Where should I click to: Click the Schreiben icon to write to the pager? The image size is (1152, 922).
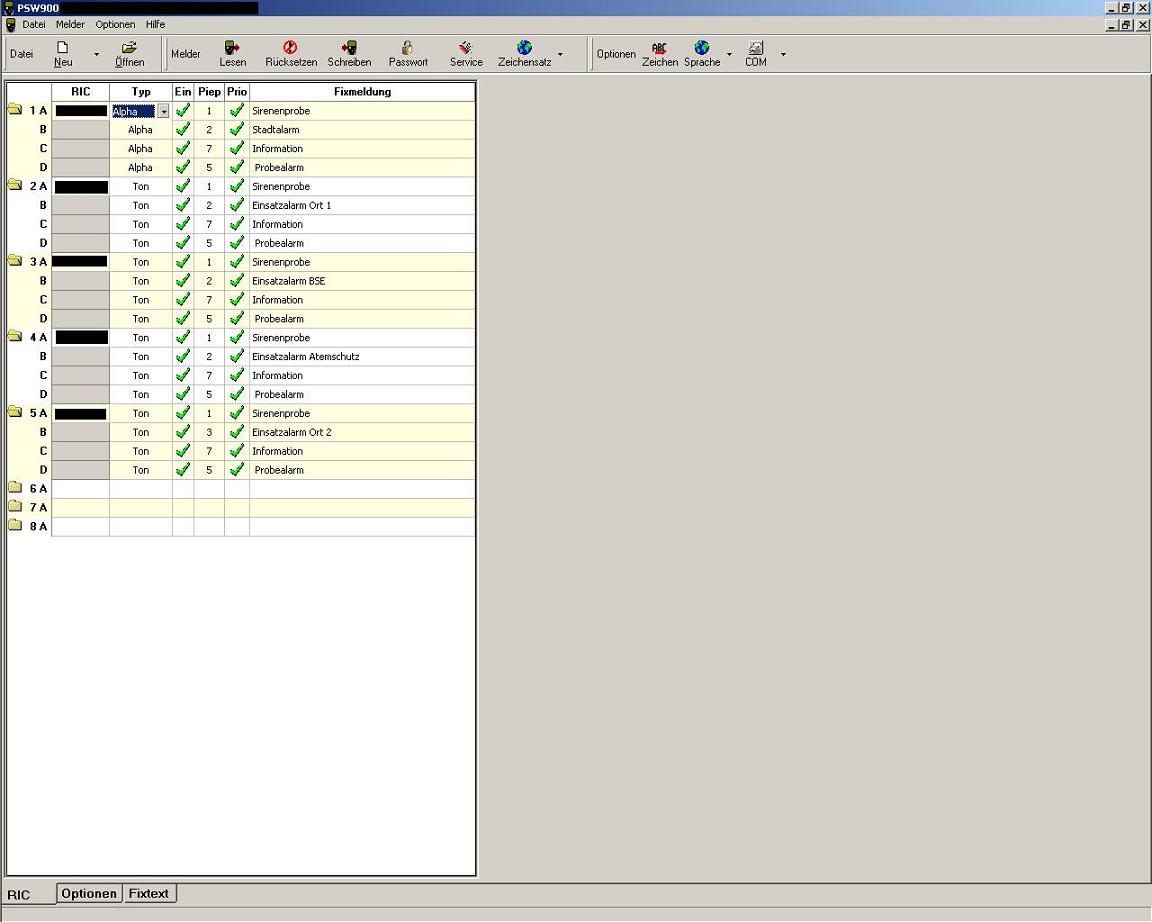point(349,48)
